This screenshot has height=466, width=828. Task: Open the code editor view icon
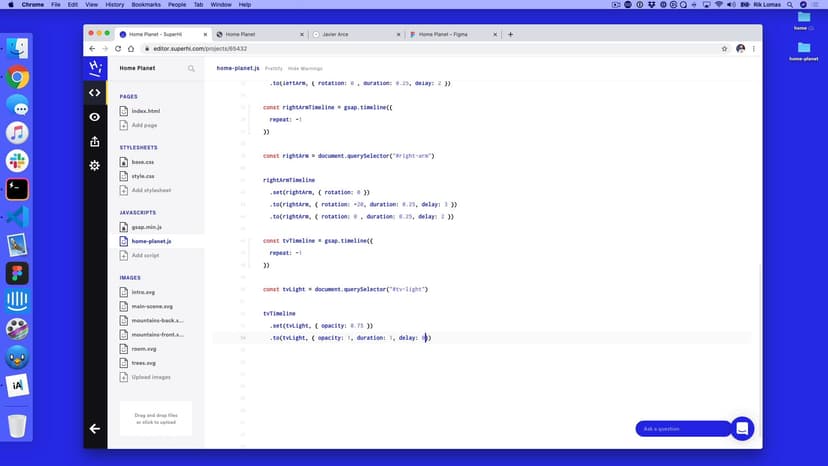[x=94, y=93]
